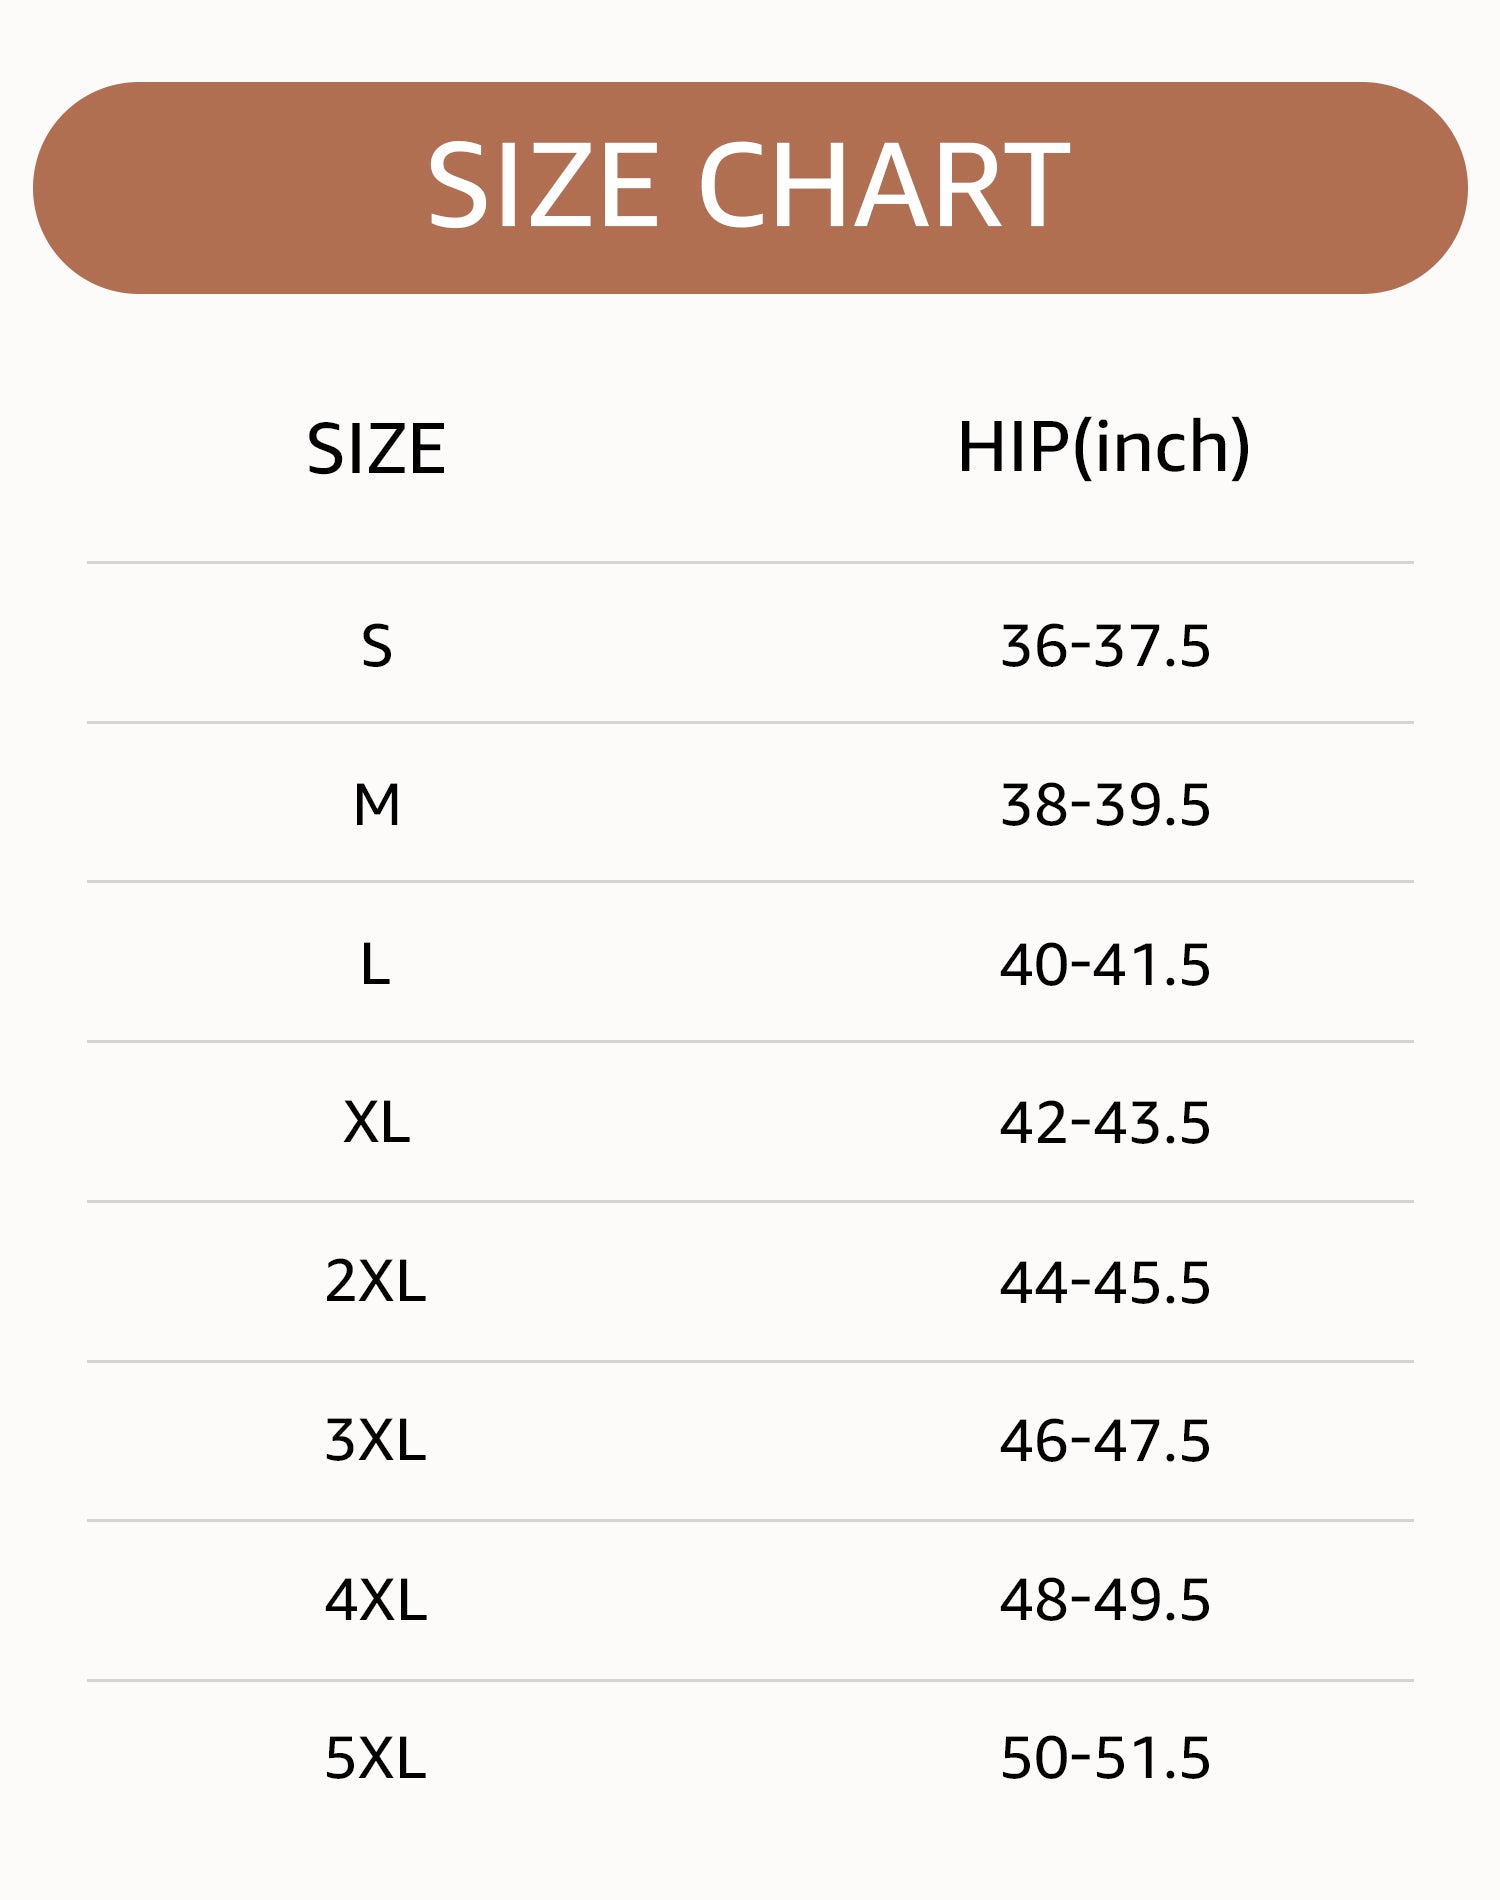Click the 50-51.5 hip measurement
The image size is (1500, 1900).
[1106, 1758]
